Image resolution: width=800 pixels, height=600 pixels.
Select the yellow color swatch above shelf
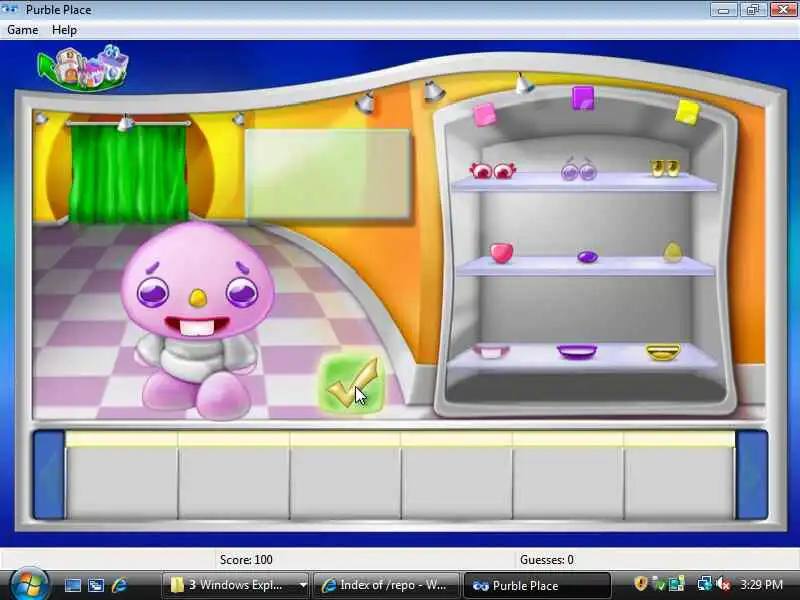click(687, 112)
